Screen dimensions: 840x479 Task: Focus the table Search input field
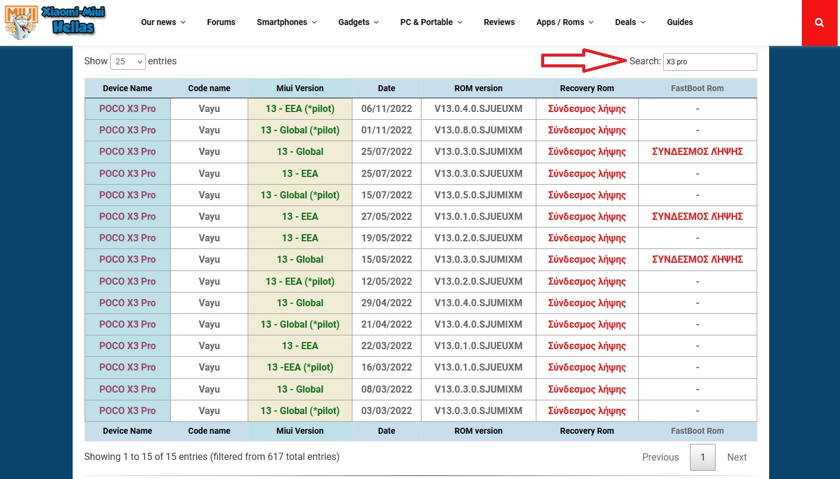710,62
